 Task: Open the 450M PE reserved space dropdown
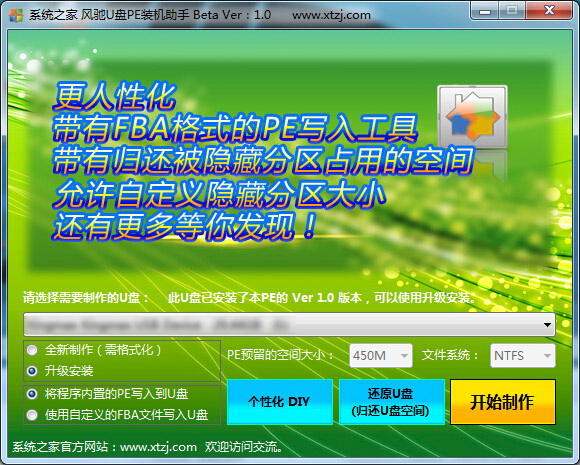pos(381,356)
